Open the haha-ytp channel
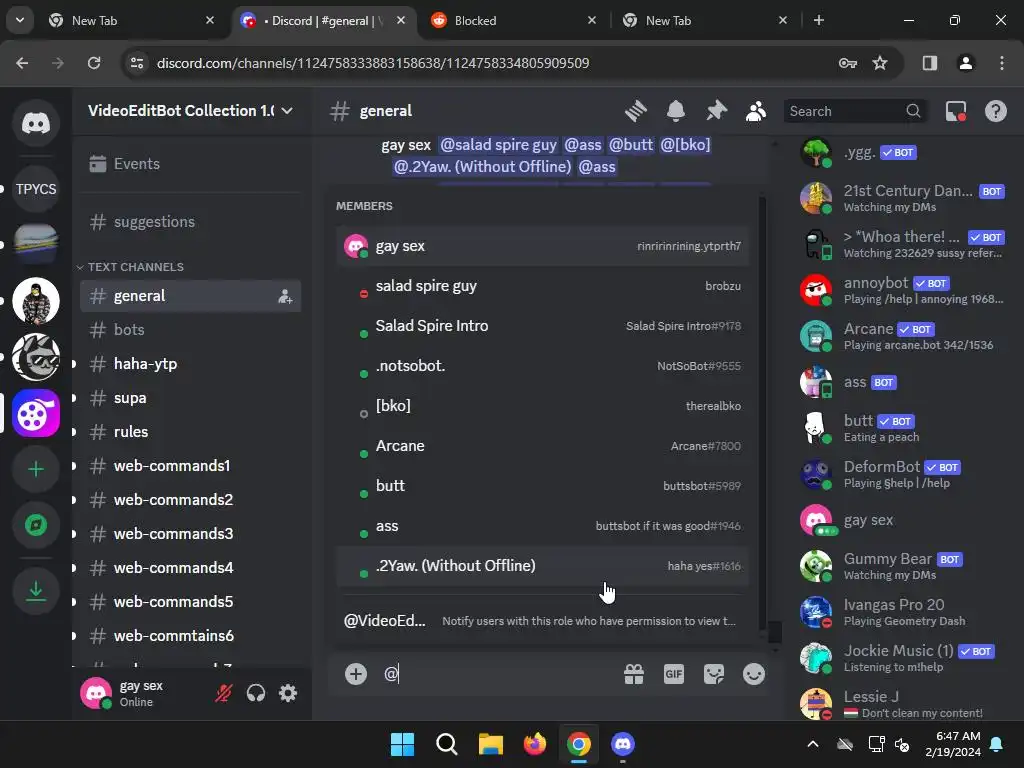 (191, 364)
